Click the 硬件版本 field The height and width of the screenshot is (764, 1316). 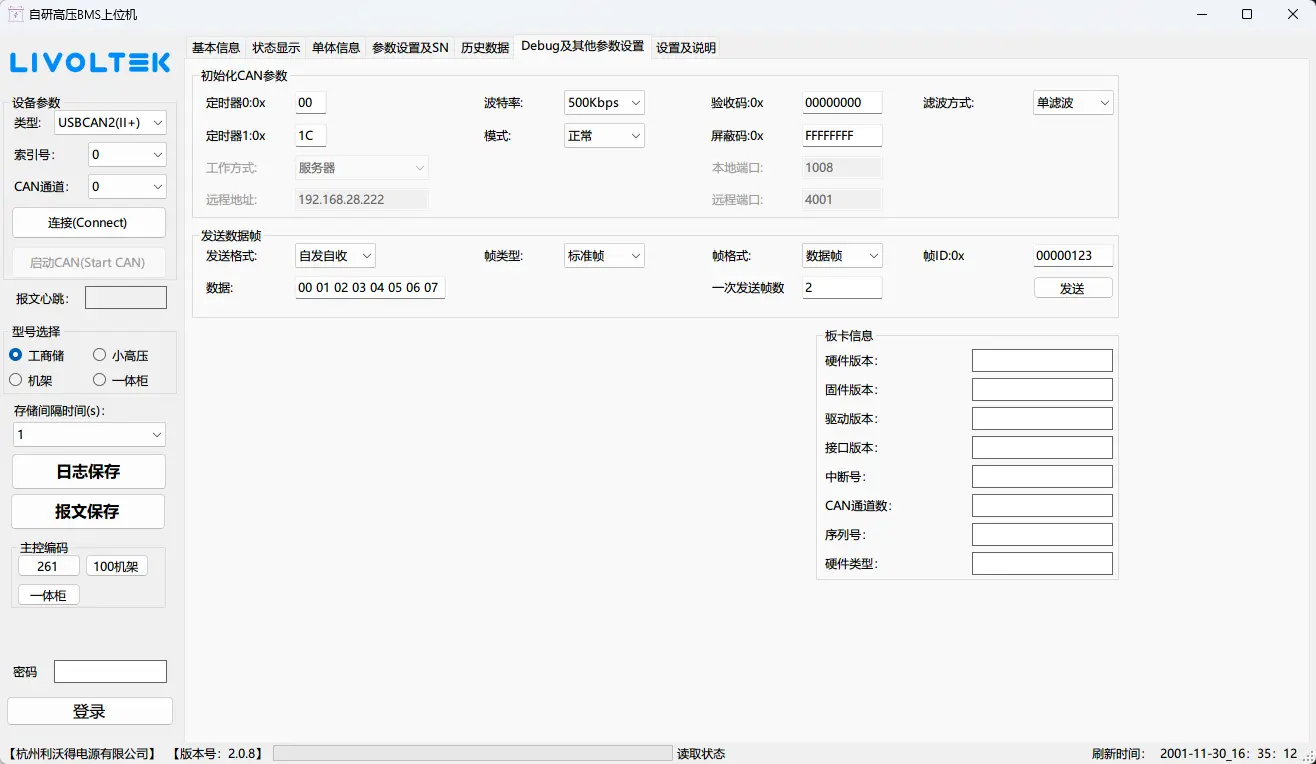1042,361
